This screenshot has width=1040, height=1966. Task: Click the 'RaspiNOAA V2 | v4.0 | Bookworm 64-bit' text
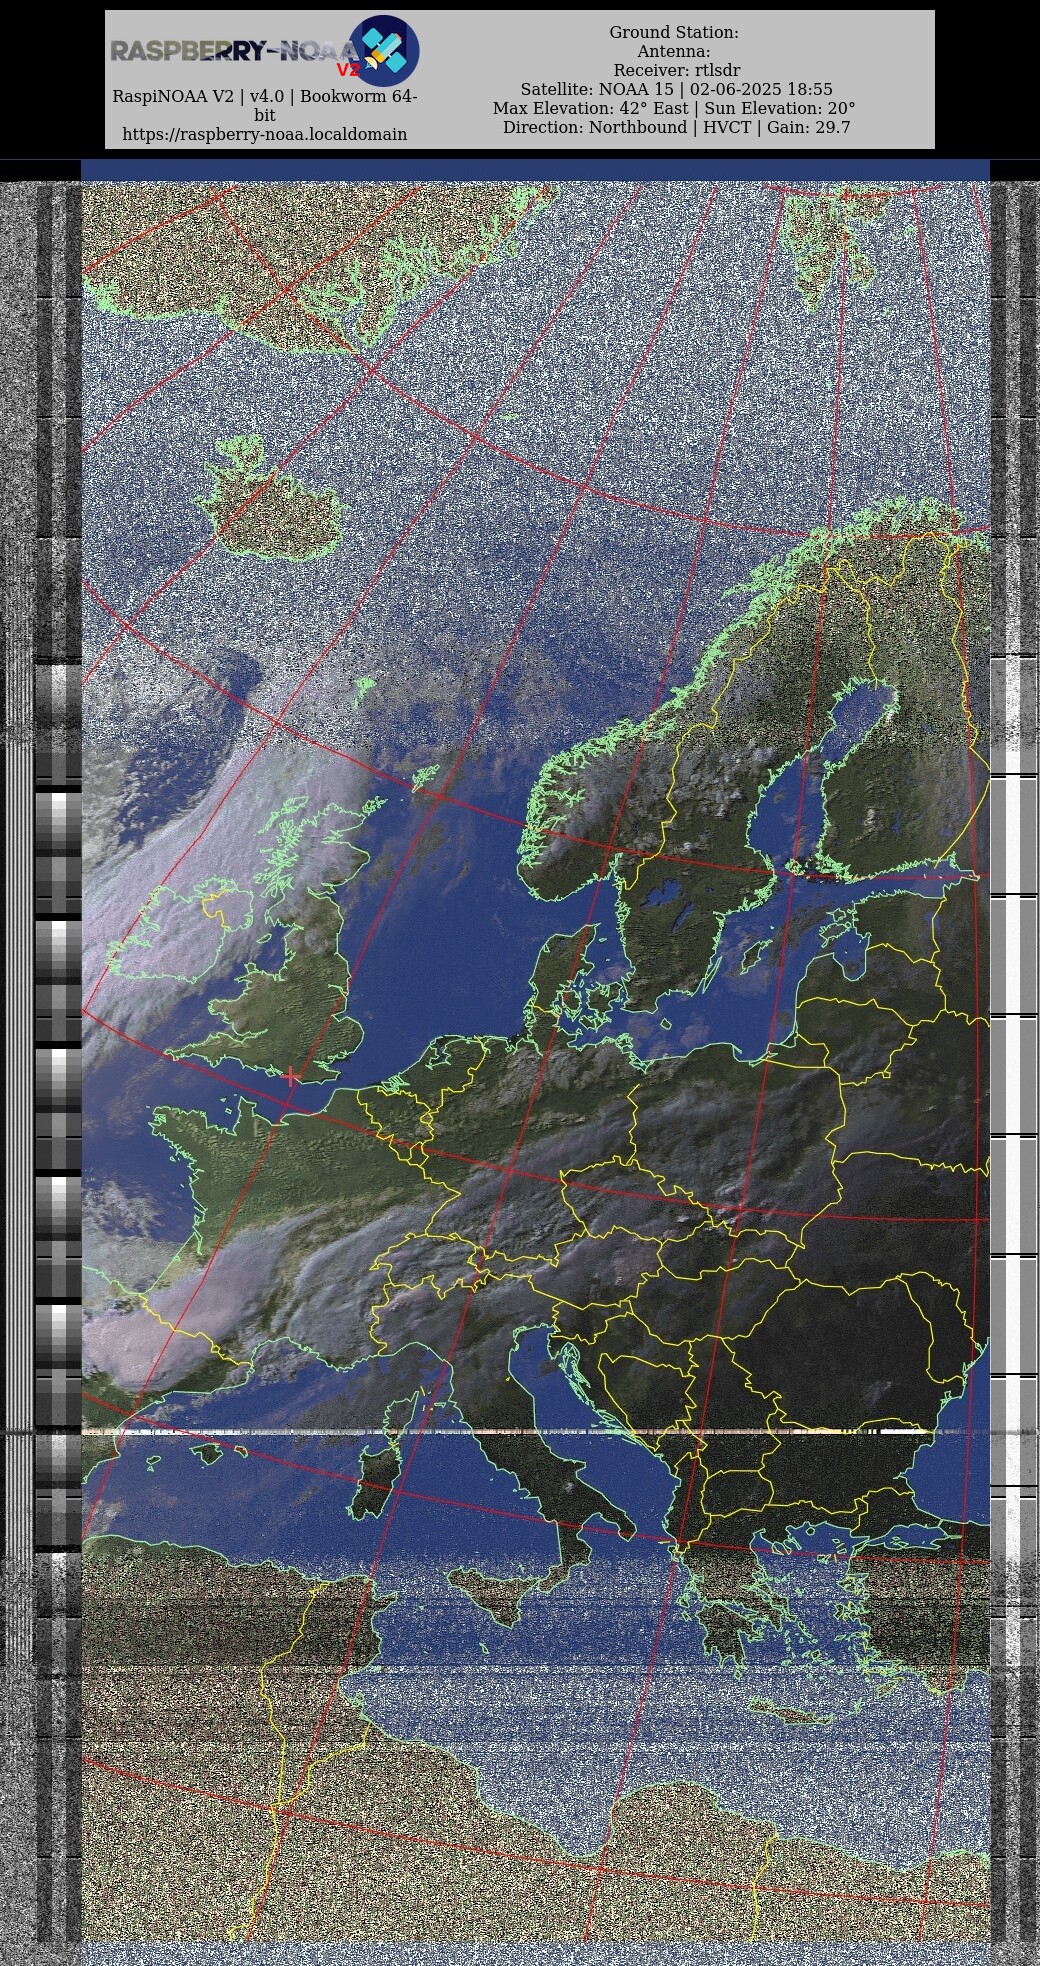coord(264,106)
